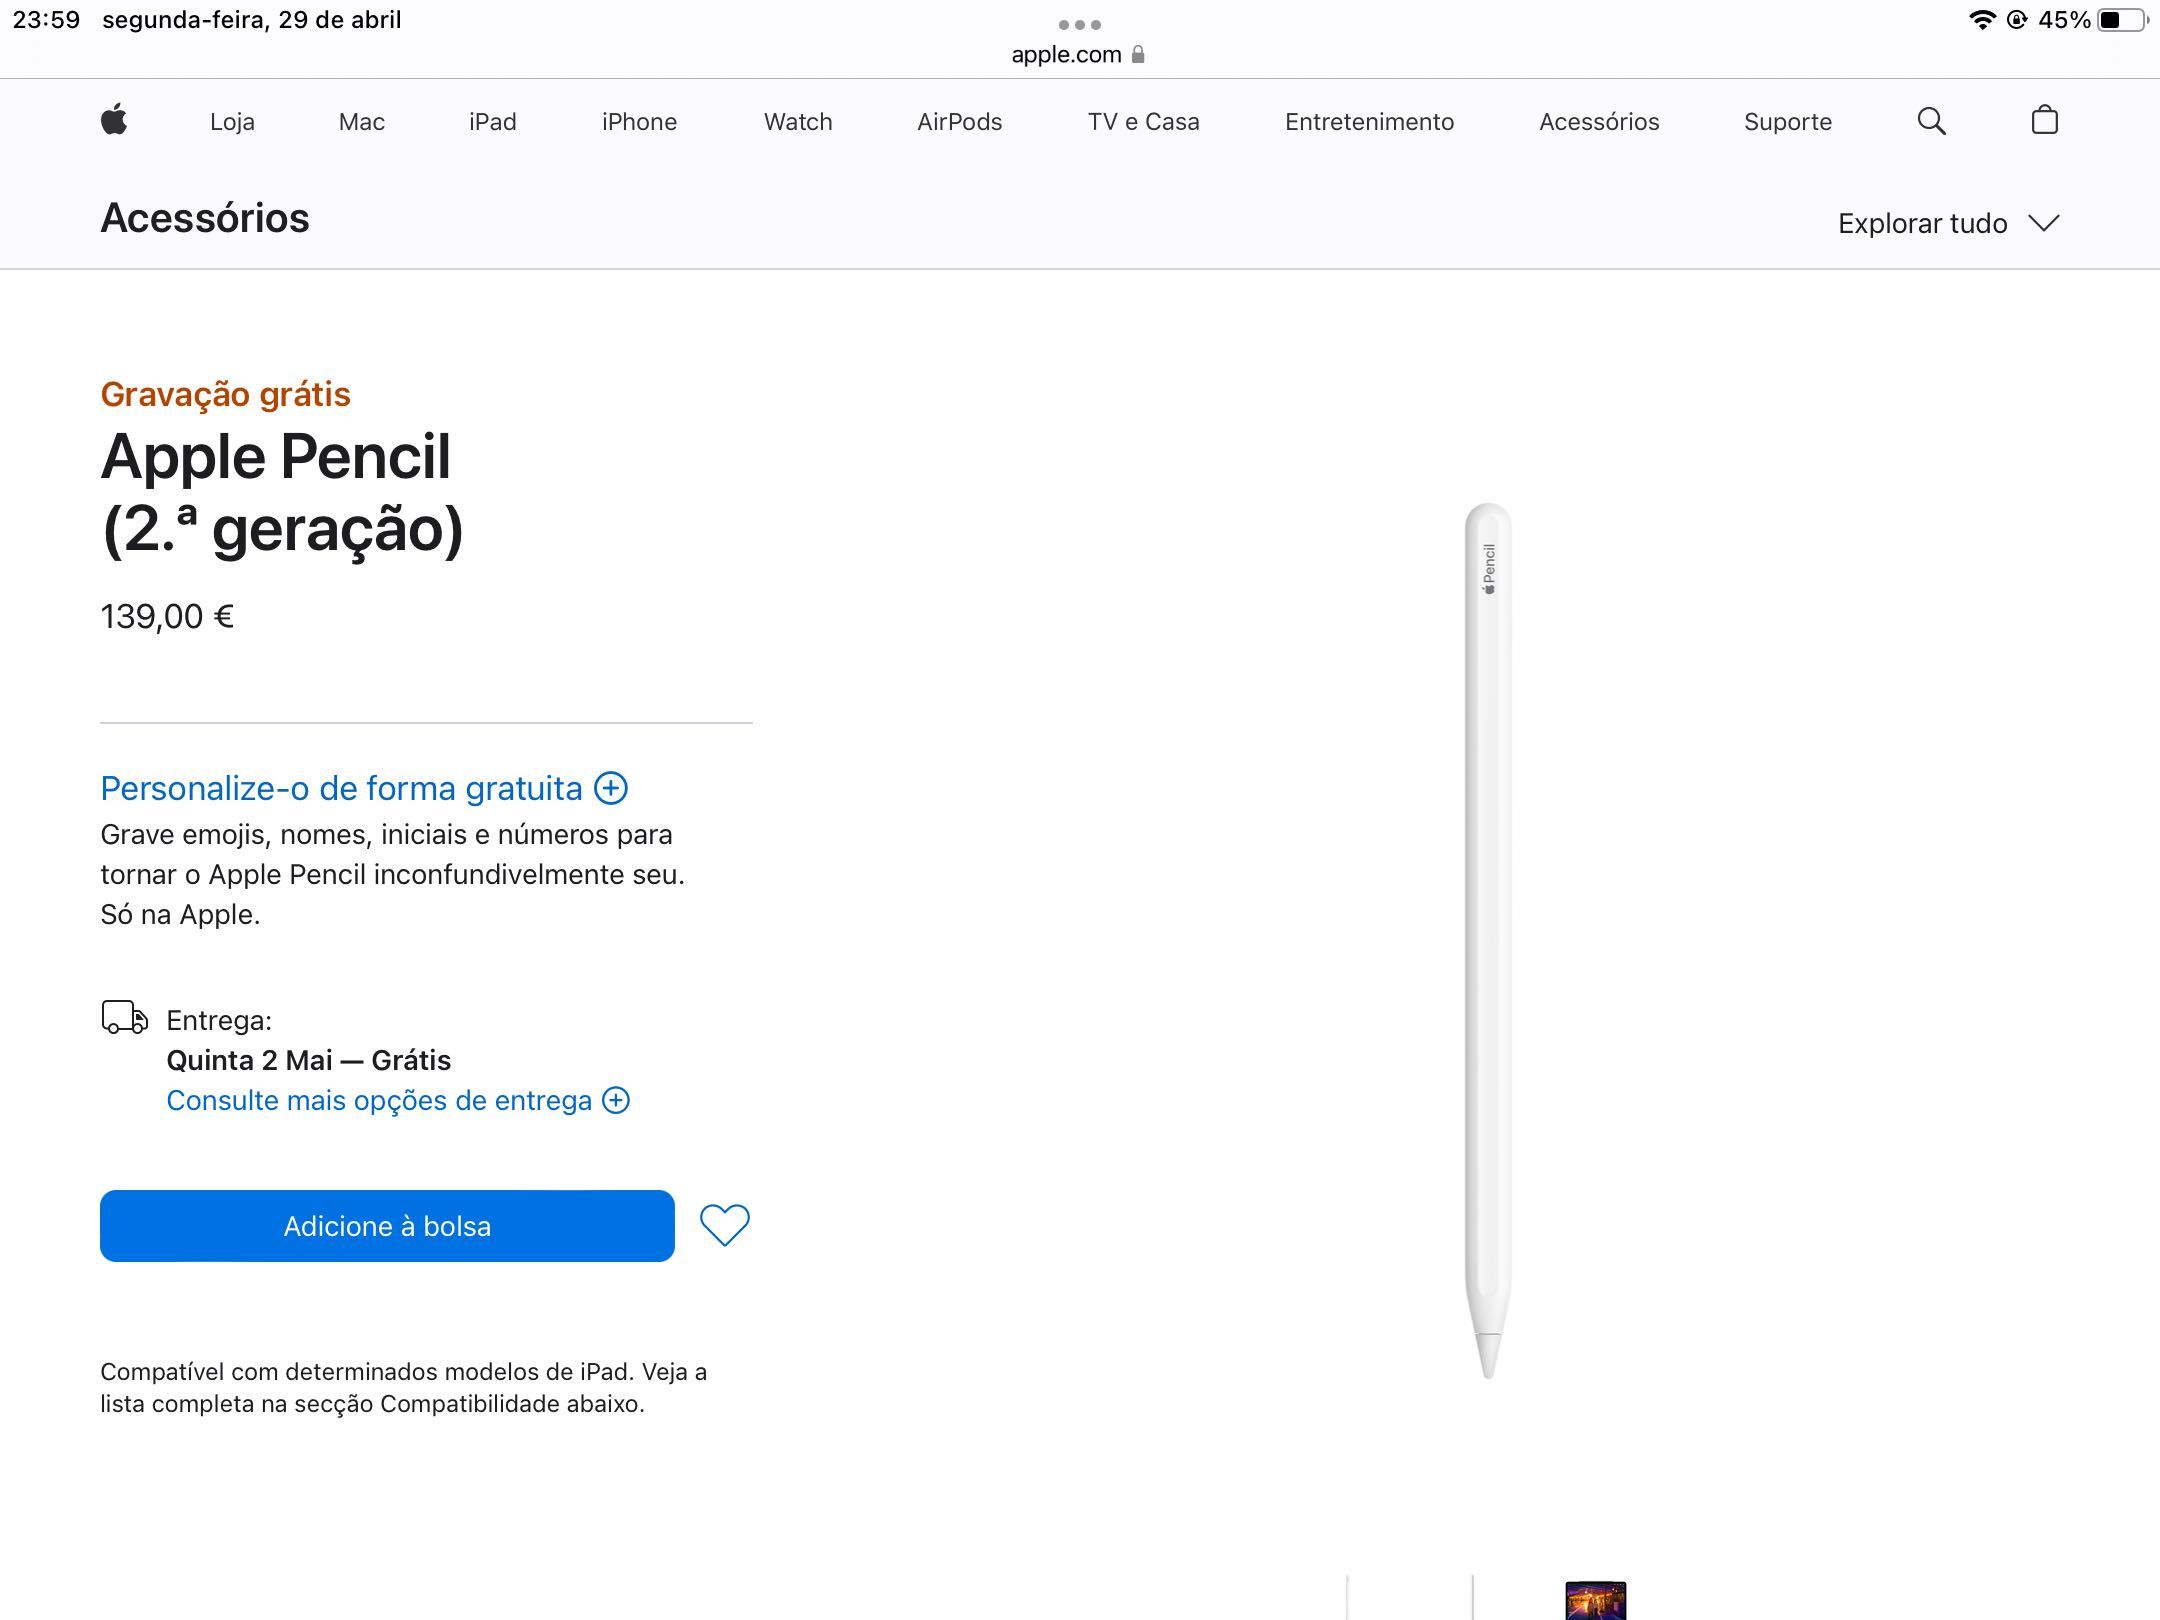The image size is (2160, 1620).
Task: Click Adicione à bolsa button
Action: (386, 1225)
